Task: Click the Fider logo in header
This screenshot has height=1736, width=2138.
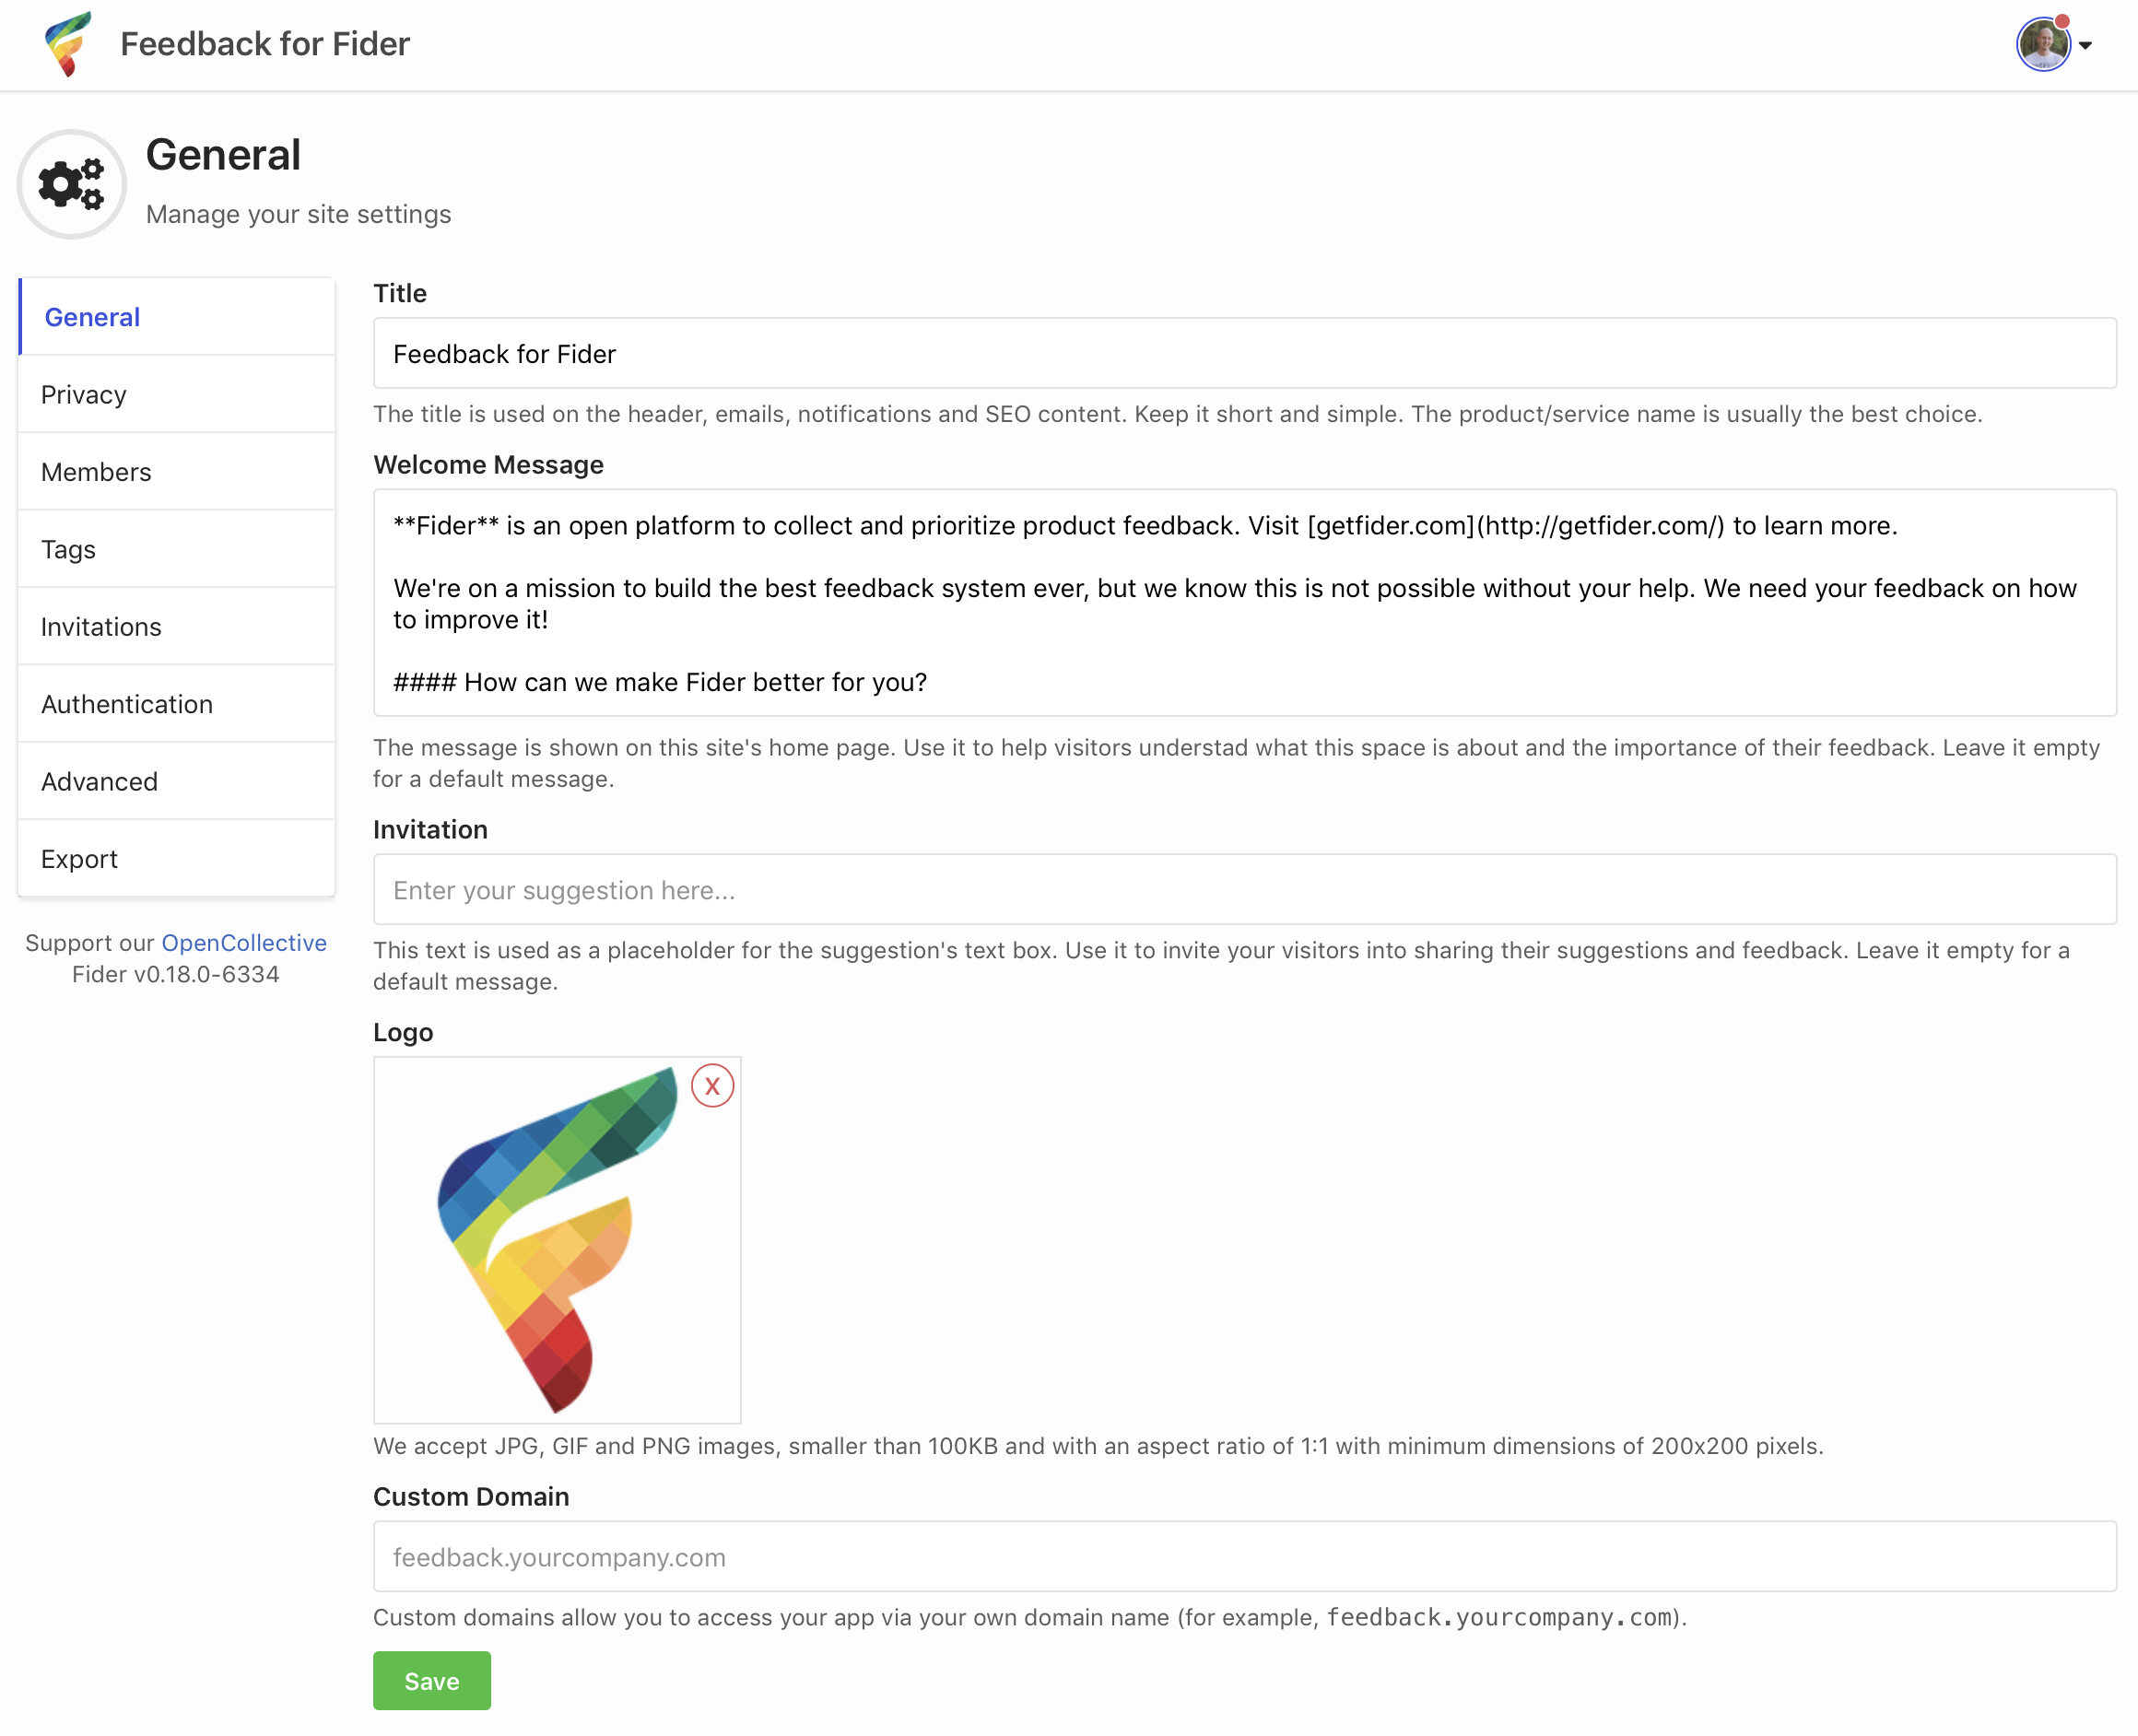Action: (68, 44)
